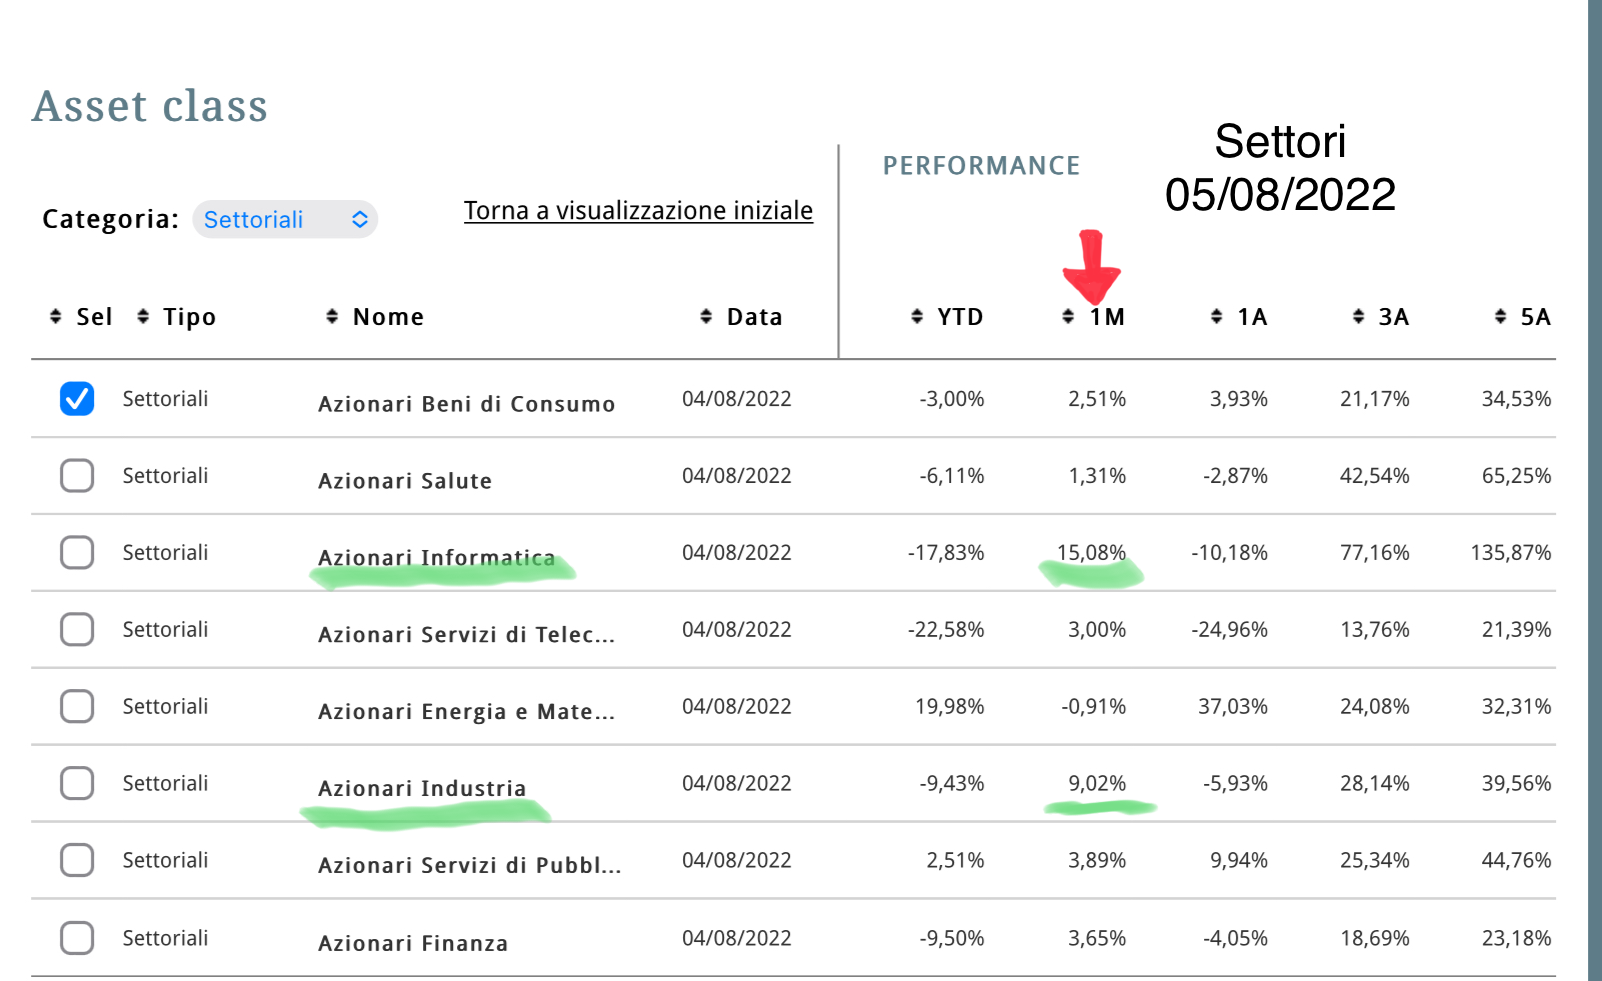Screen dimensions: 1602x981
Task: Sort by 1M performance arrow icon
Action: click(x=1068, y=317)
